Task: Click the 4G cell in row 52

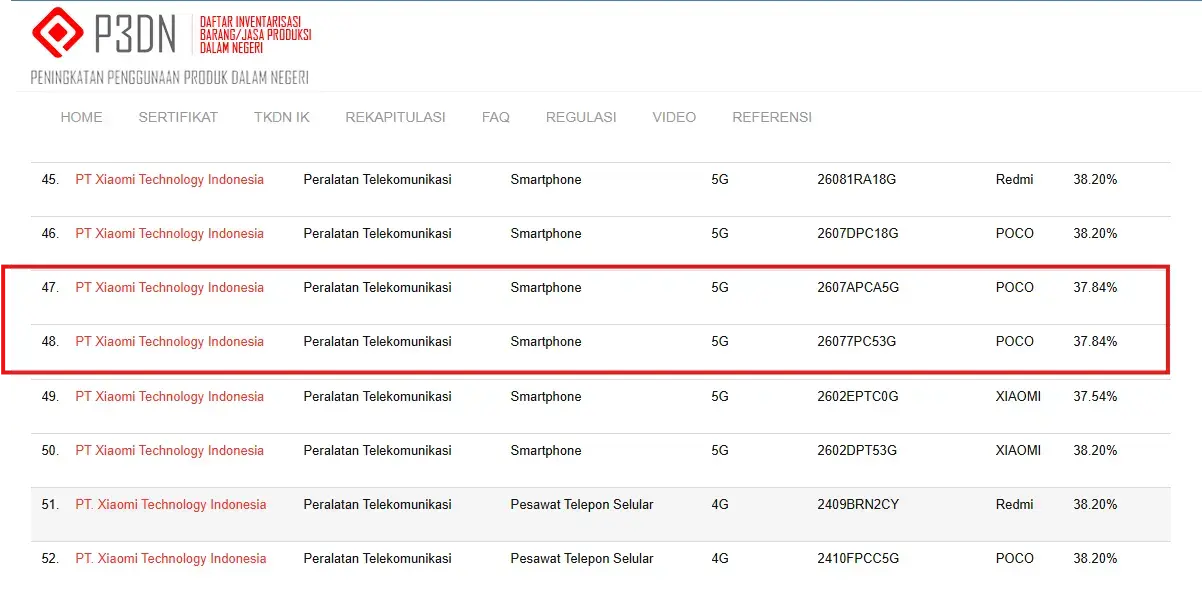Action: click(720, 559)
